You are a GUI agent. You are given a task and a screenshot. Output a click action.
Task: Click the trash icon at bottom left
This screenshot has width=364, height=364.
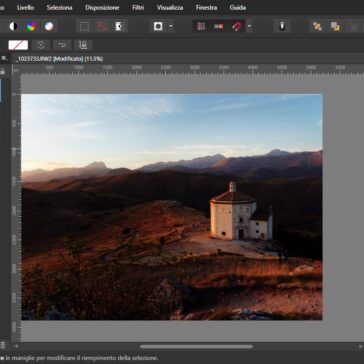[x=3, y=345]
